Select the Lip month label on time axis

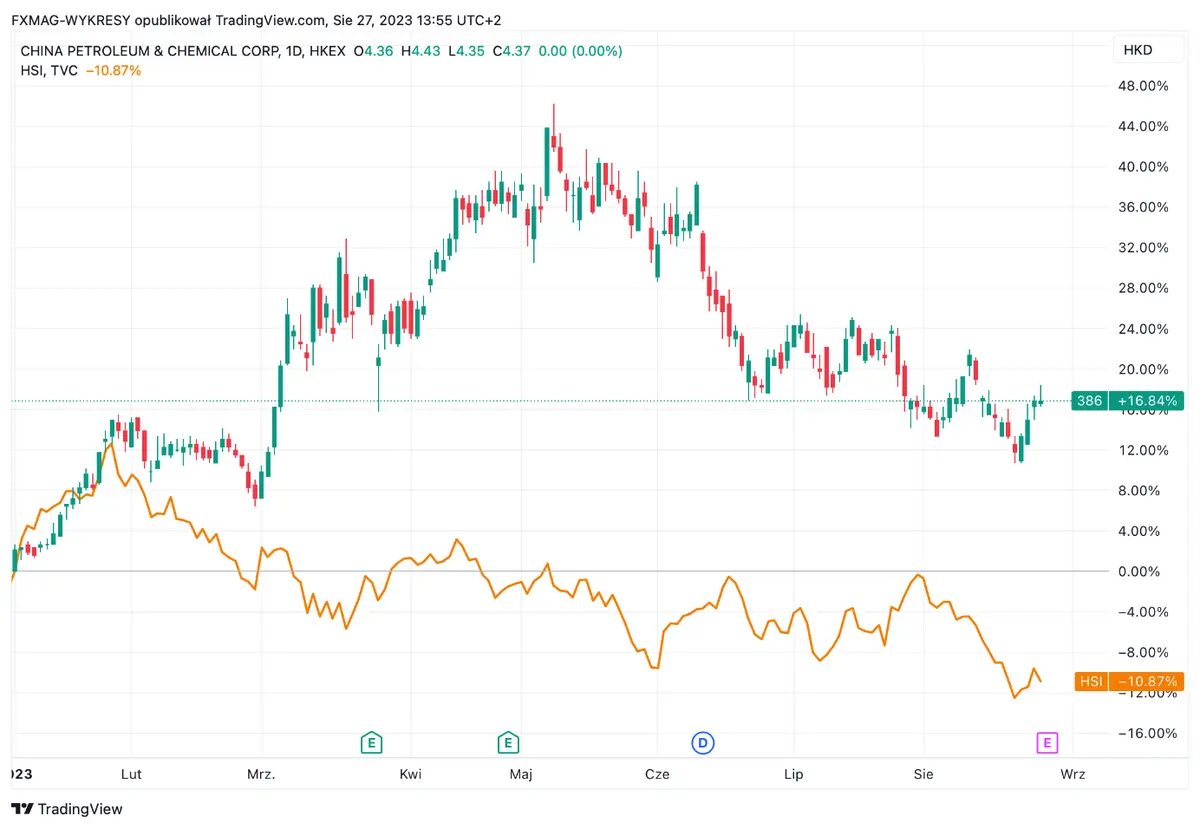793,774
